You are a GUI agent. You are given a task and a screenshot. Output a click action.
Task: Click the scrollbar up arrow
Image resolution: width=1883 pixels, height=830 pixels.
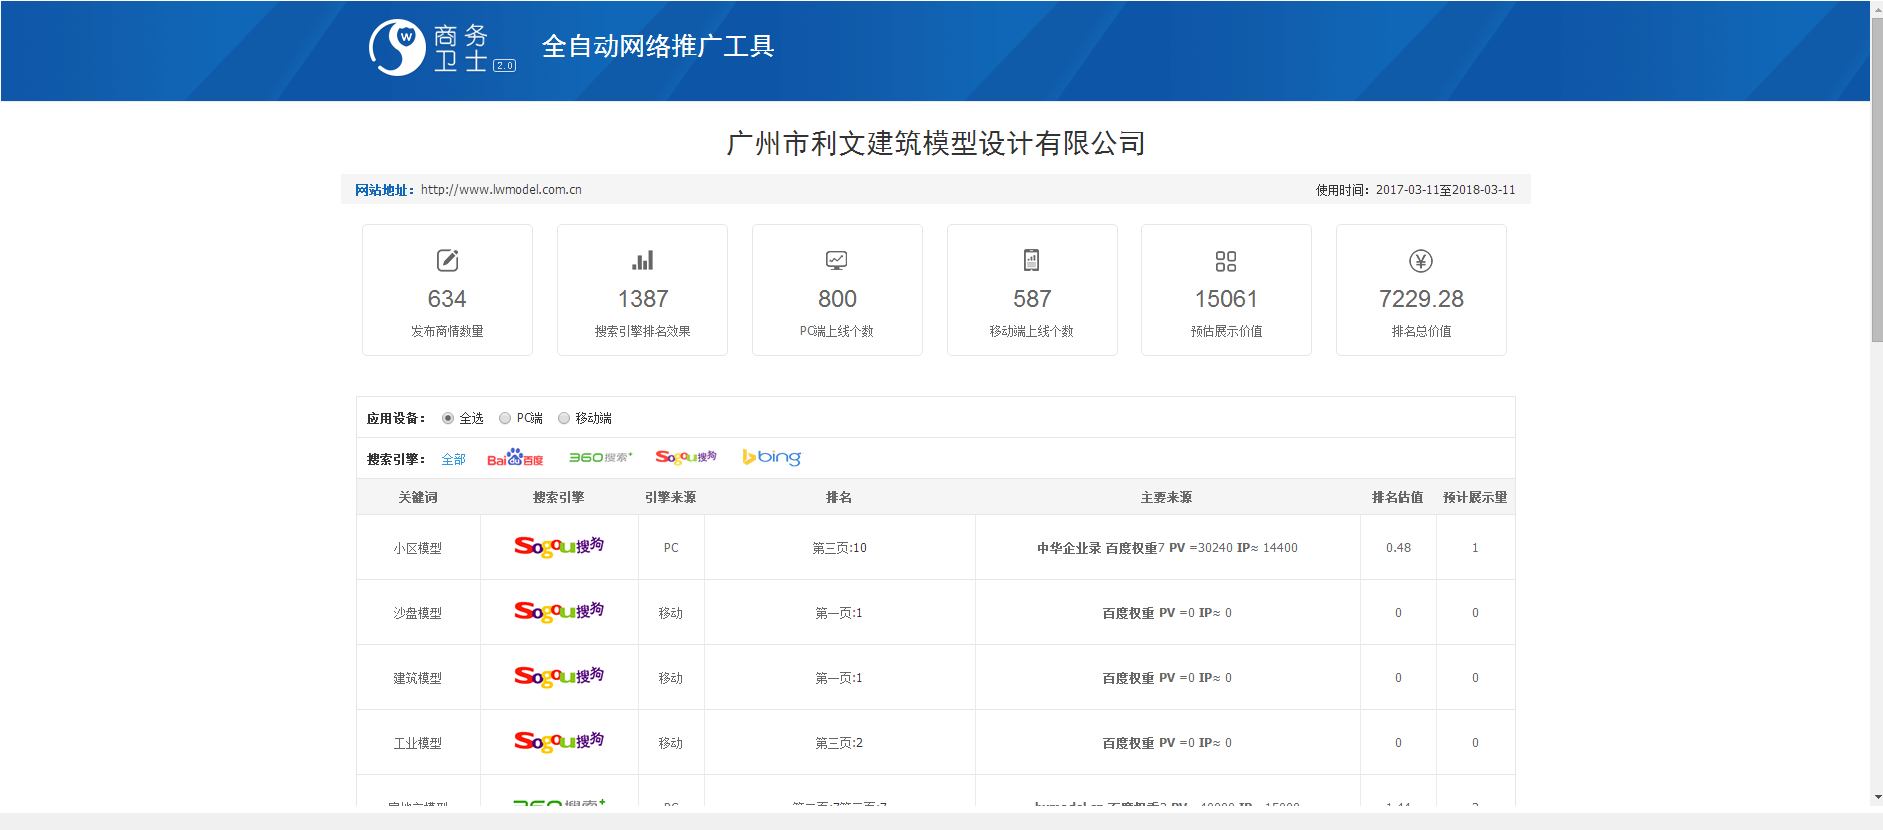1877,8
